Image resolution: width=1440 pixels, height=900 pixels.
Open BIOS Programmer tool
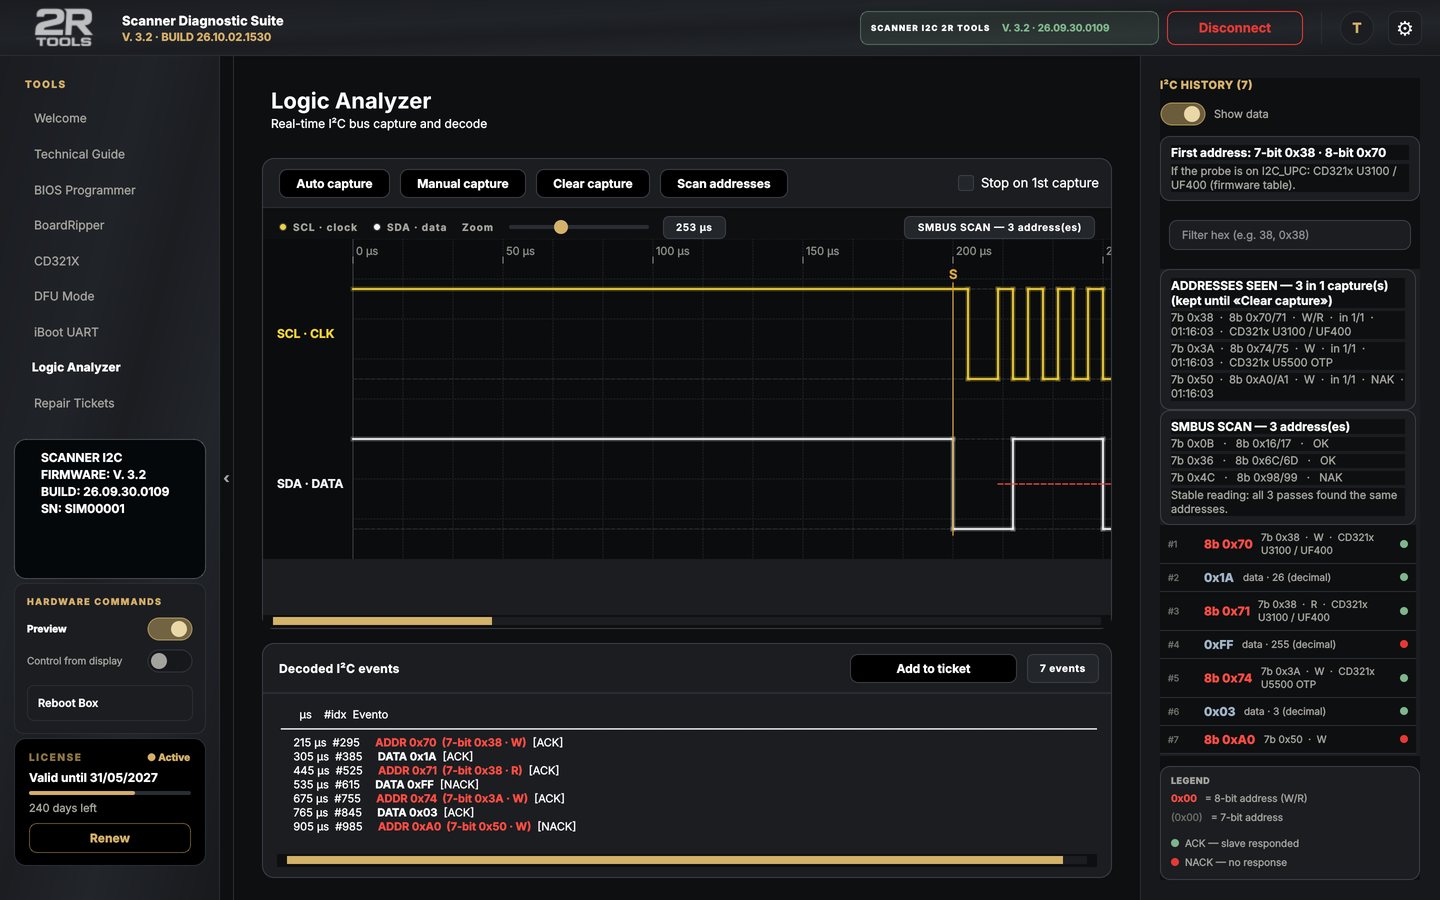click(x=84, y=190)
